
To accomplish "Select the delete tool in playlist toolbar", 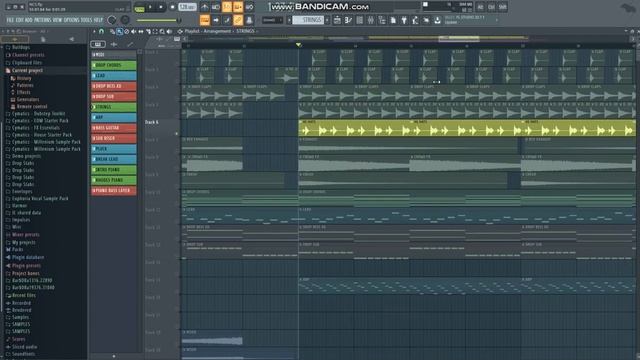I will [x=127, y=31].
